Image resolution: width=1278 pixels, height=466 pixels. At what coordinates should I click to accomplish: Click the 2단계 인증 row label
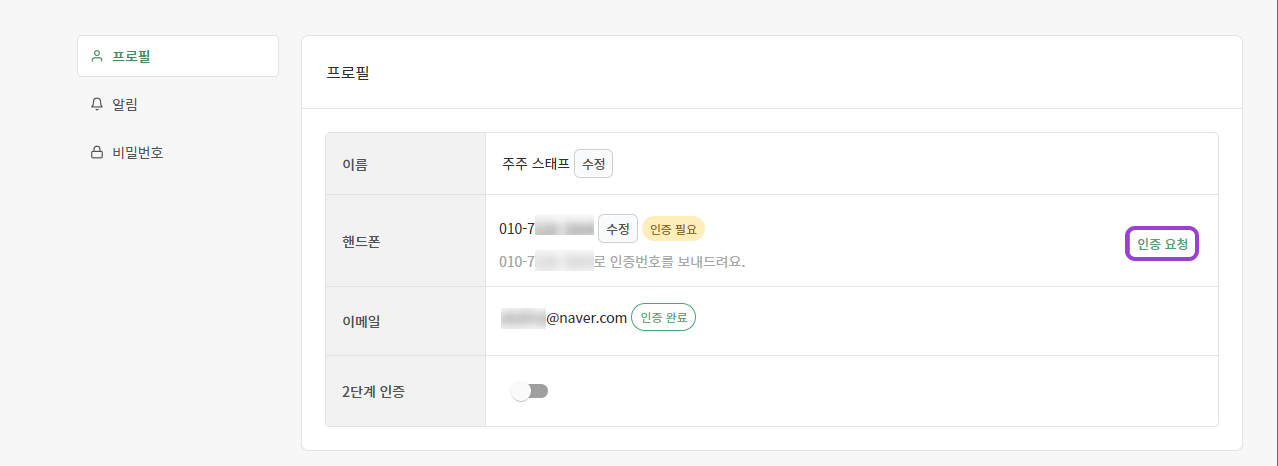(373, 391)
